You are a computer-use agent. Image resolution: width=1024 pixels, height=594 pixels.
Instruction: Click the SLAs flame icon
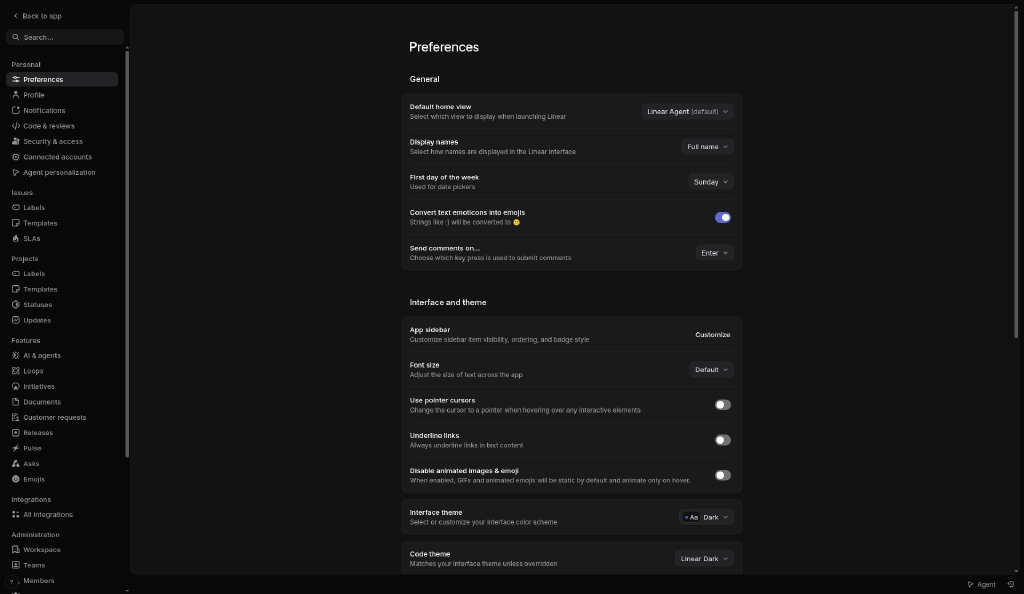click(x=16, y=239)
